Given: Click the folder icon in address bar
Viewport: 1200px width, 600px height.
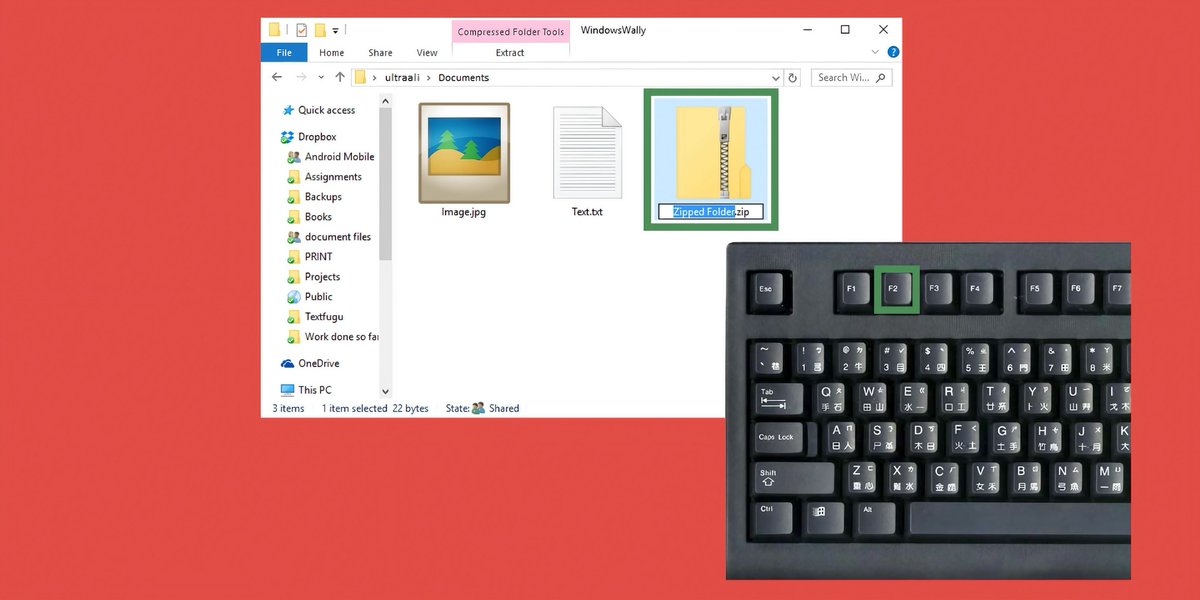Looking at the screenshot, I should coord(360,77).
